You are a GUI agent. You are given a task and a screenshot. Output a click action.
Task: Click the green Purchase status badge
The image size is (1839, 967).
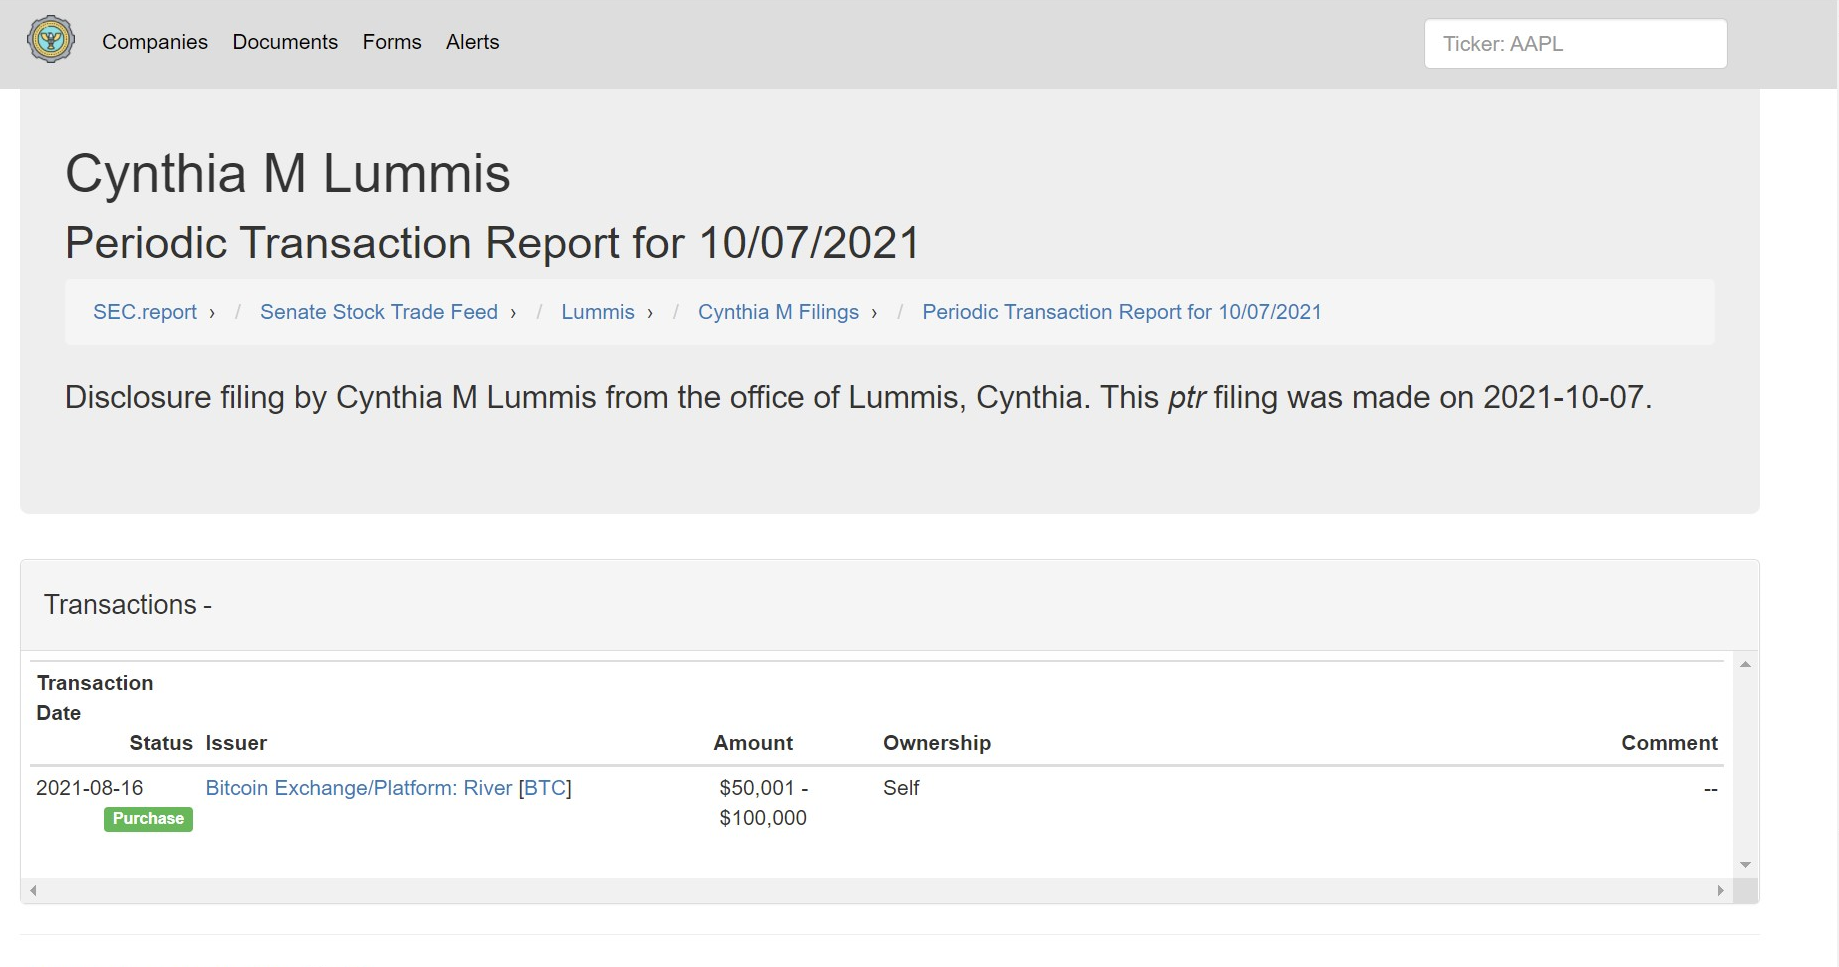click(x=148, y=819)
